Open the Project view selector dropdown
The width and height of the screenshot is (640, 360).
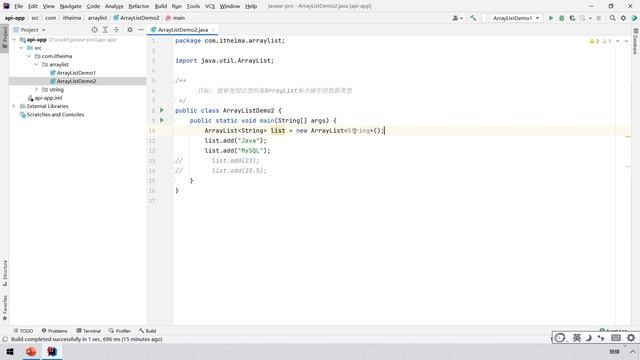pyautogui.click(x=29, y=30)
